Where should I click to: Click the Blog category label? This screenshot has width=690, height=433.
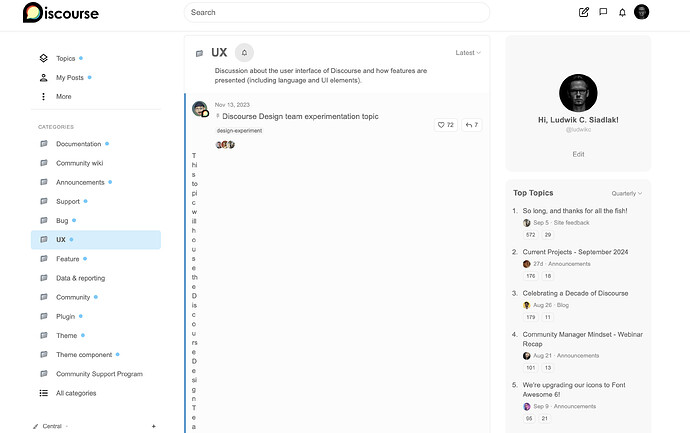(x=562, y=305)
